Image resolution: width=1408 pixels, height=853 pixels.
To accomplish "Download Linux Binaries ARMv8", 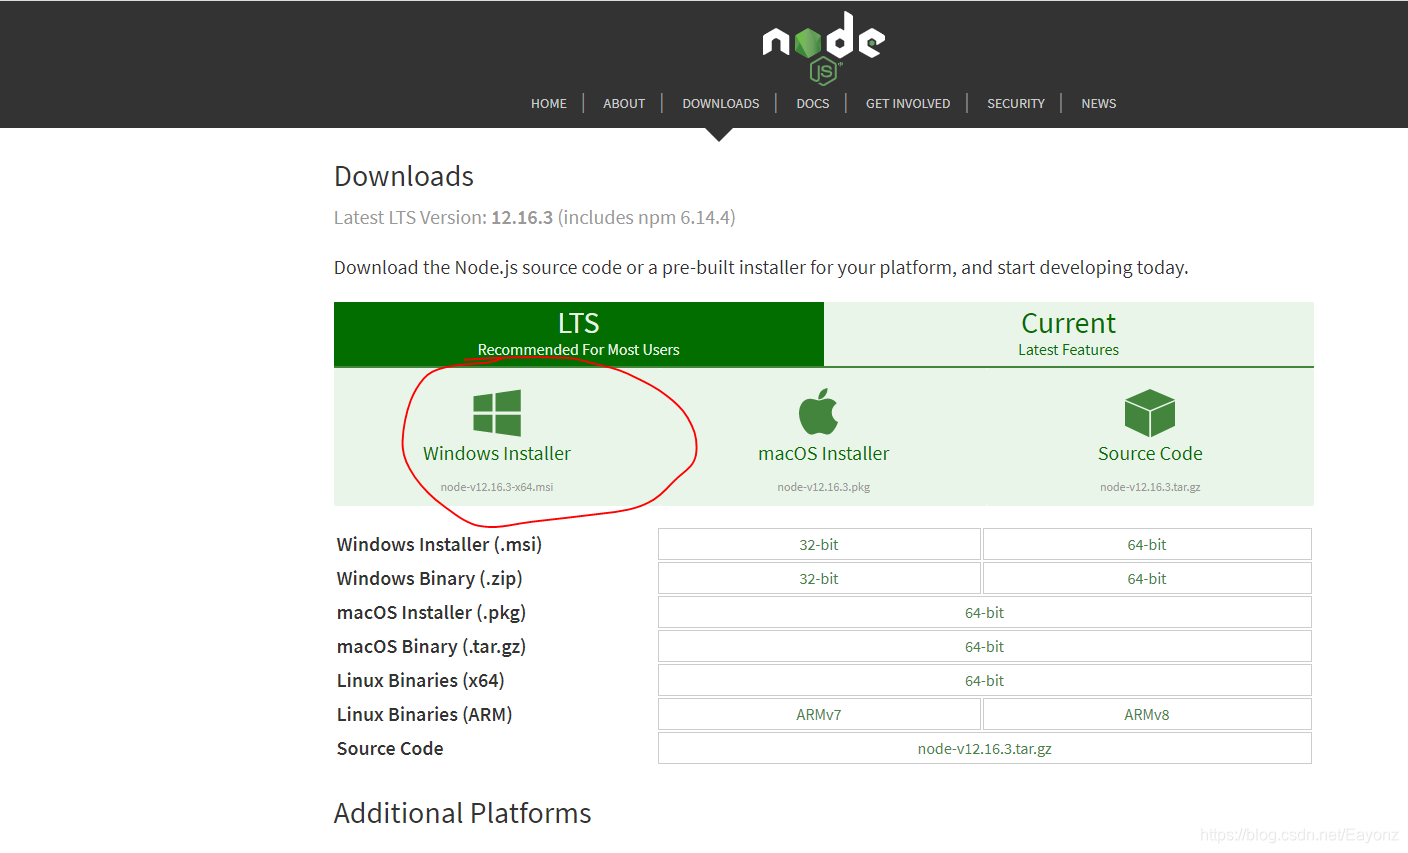I will pos(1147,714).
